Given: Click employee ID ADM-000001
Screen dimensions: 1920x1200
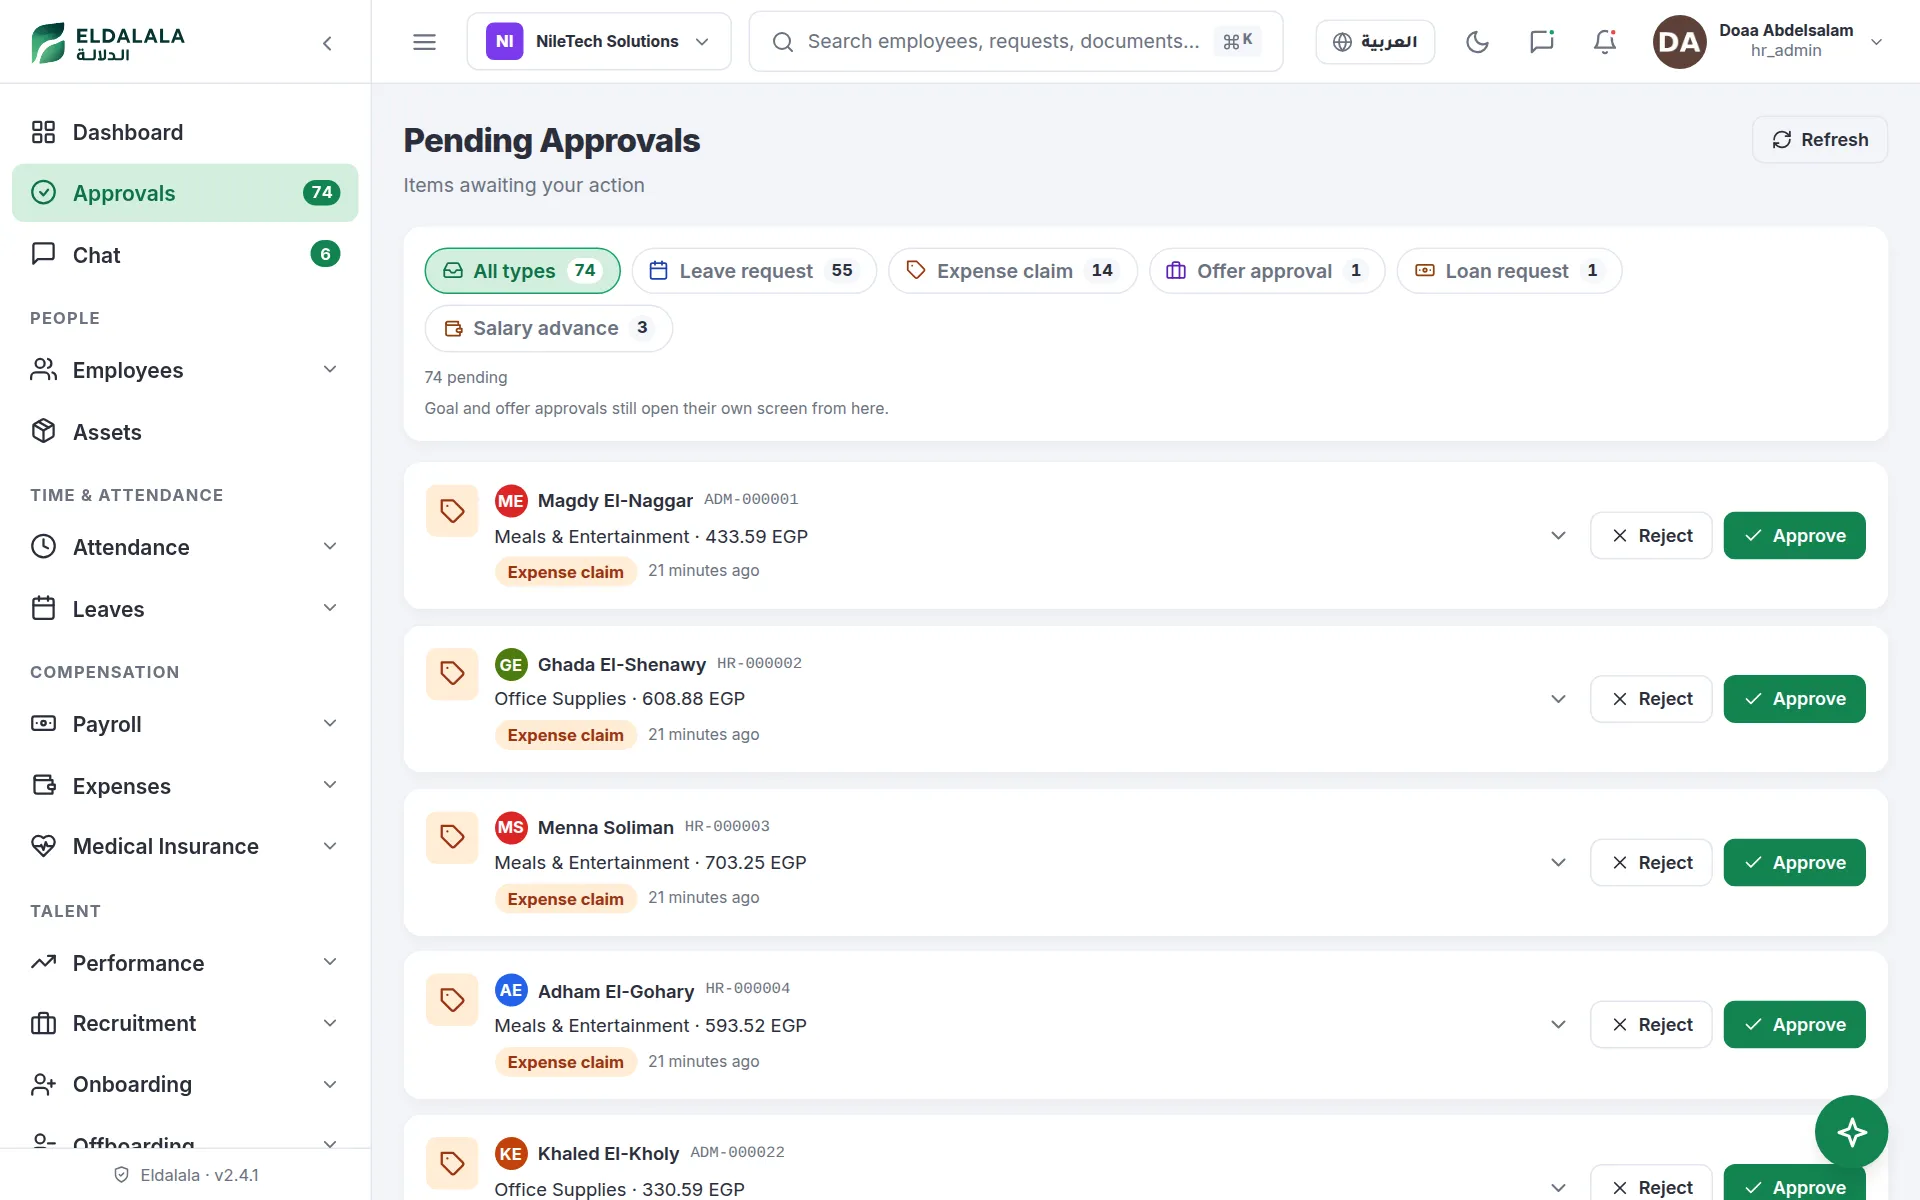Looking at the screenshot, I should coord(751,499).
